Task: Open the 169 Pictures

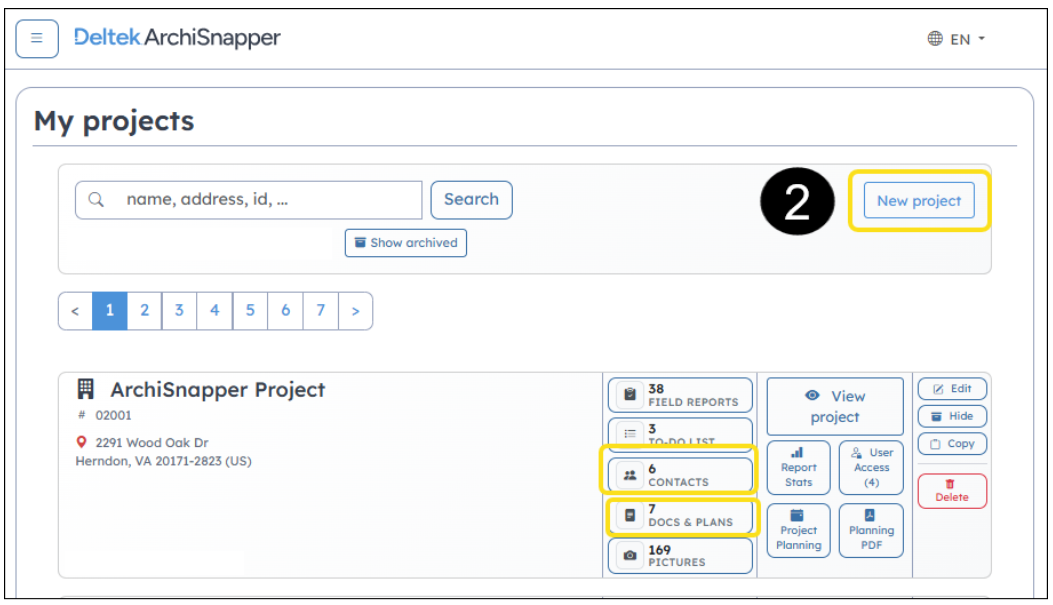Action: 680,555
